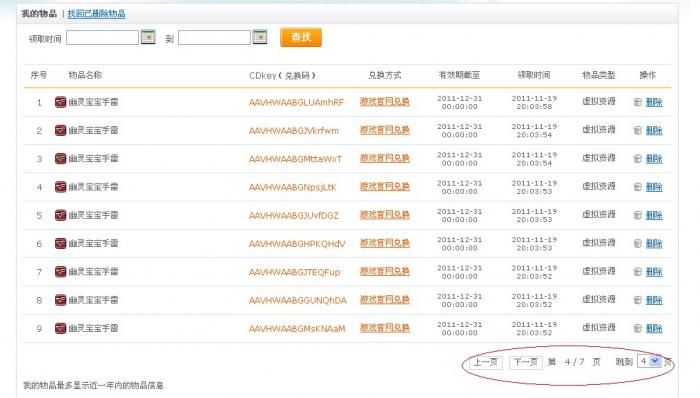Select CDkey text AAVHWAABGLUAmhRF

click(x=296, y=102)
